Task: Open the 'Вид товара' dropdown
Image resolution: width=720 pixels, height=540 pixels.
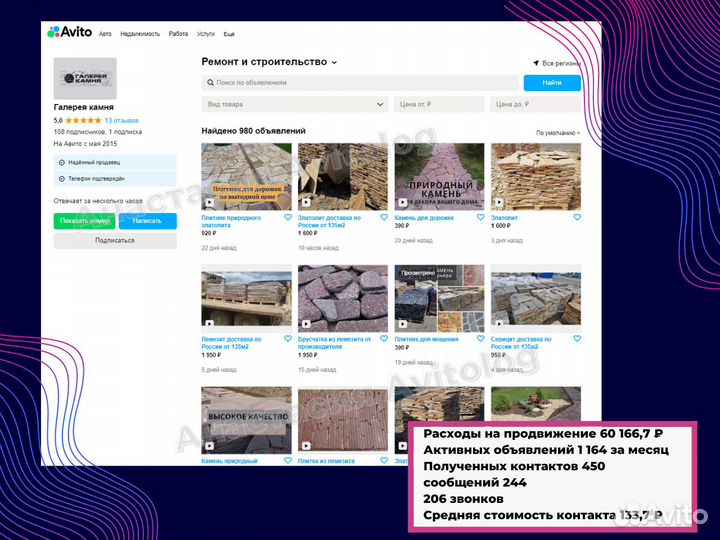Action: [x=295, y=104]
